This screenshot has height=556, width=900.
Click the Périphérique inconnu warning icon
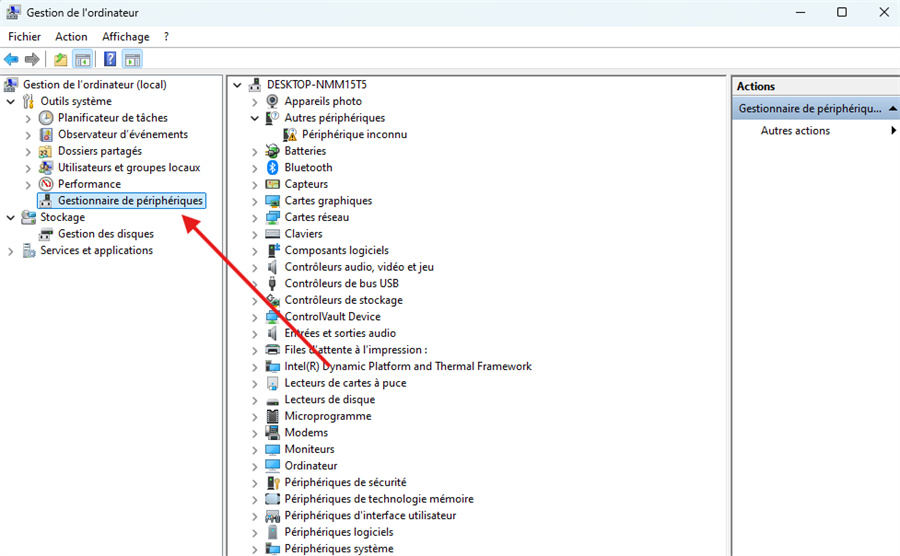pos(290,134)
